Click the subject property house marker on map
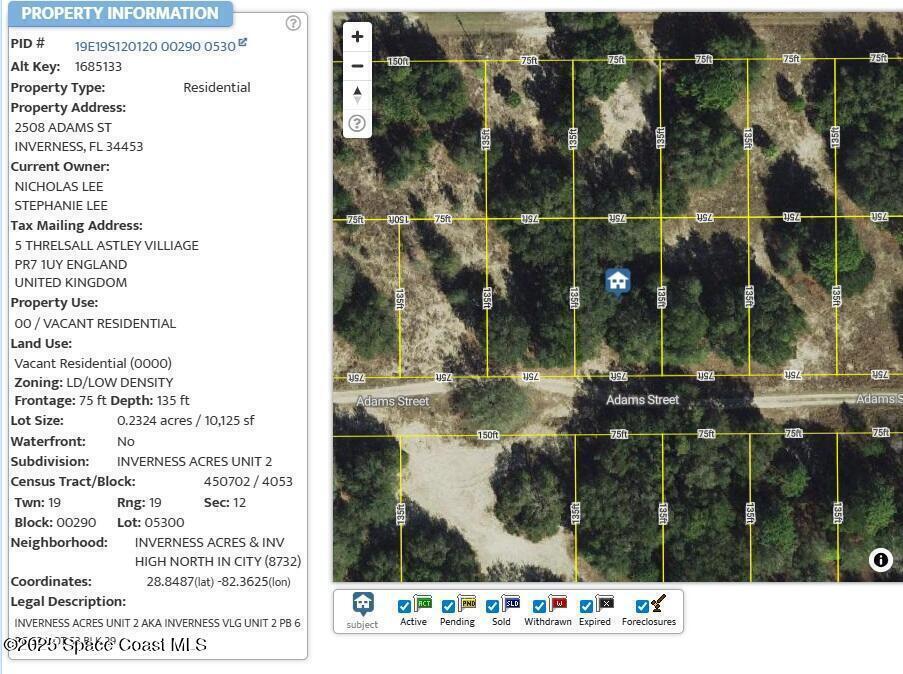Image resolution: width=903 pixels, height=674 pixels. point(618,281)
